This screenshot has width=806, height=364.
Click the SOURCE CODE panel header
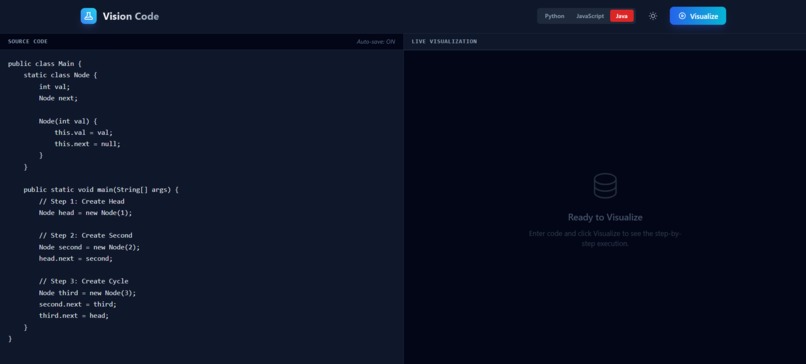(x=28, y=42)
